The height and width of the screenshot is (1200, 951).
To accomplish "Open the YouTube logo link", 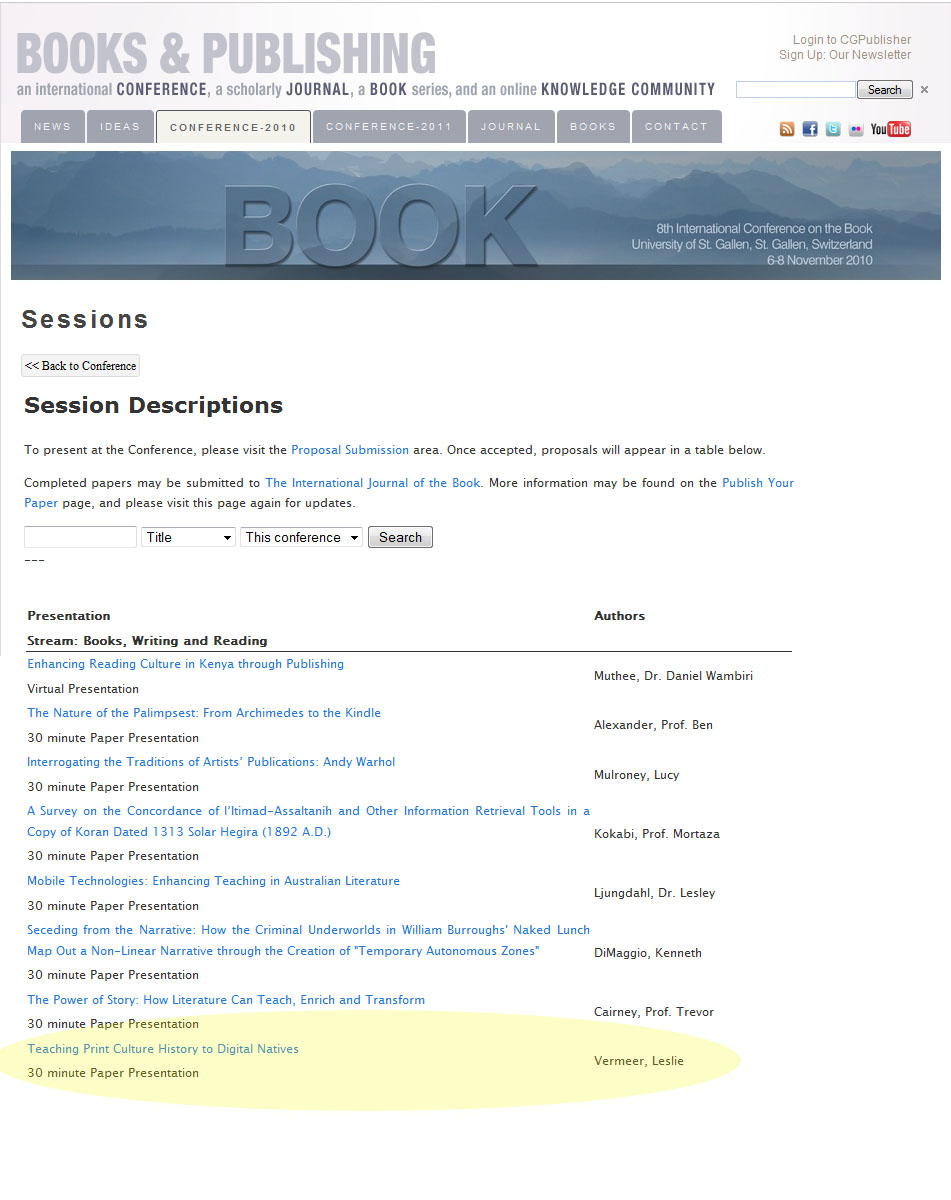I will [890, 129].
